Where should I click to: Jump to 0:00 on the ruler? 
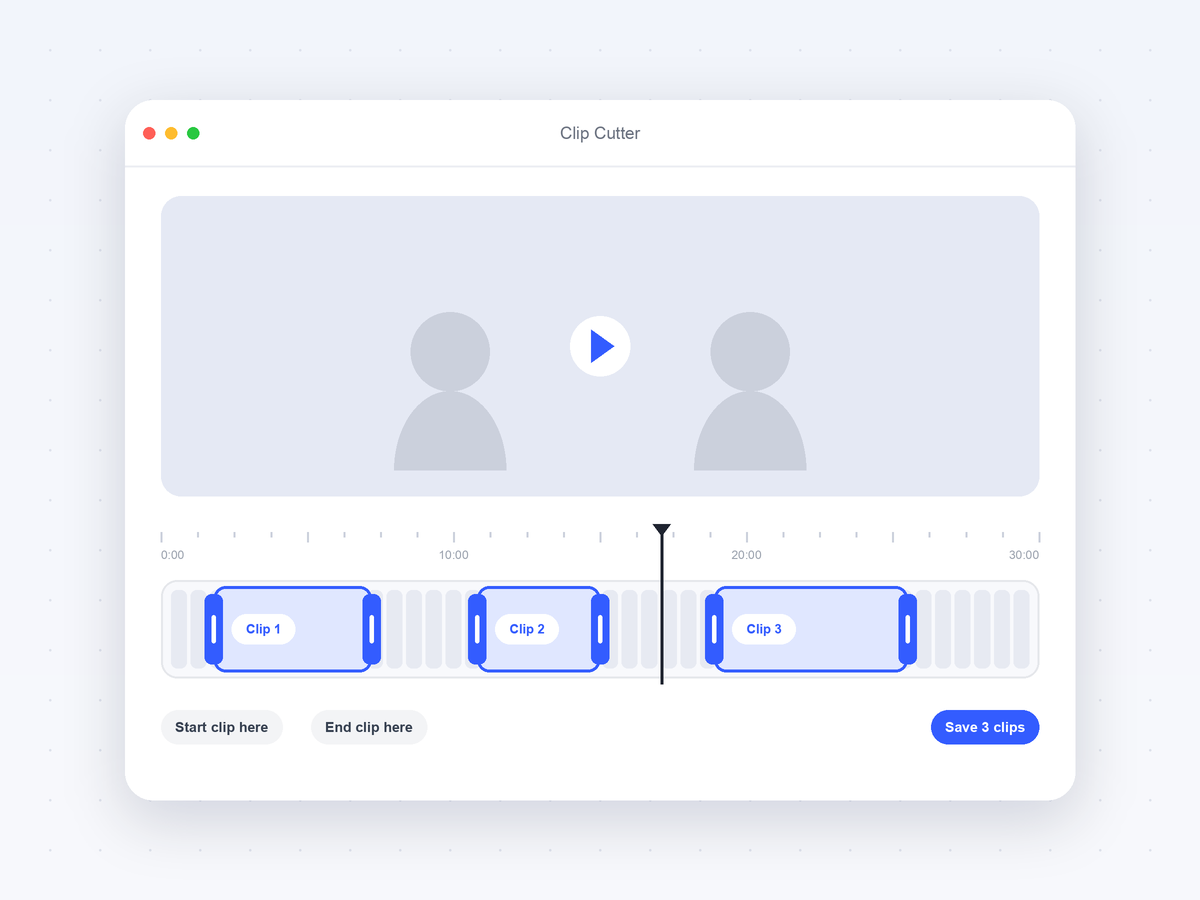[x=172, y=555]
